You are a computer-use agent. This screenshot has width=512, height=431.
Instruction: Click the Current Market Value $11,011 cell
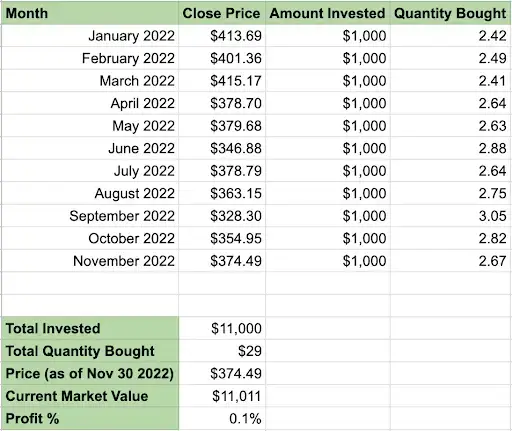(x=222, y=396)
